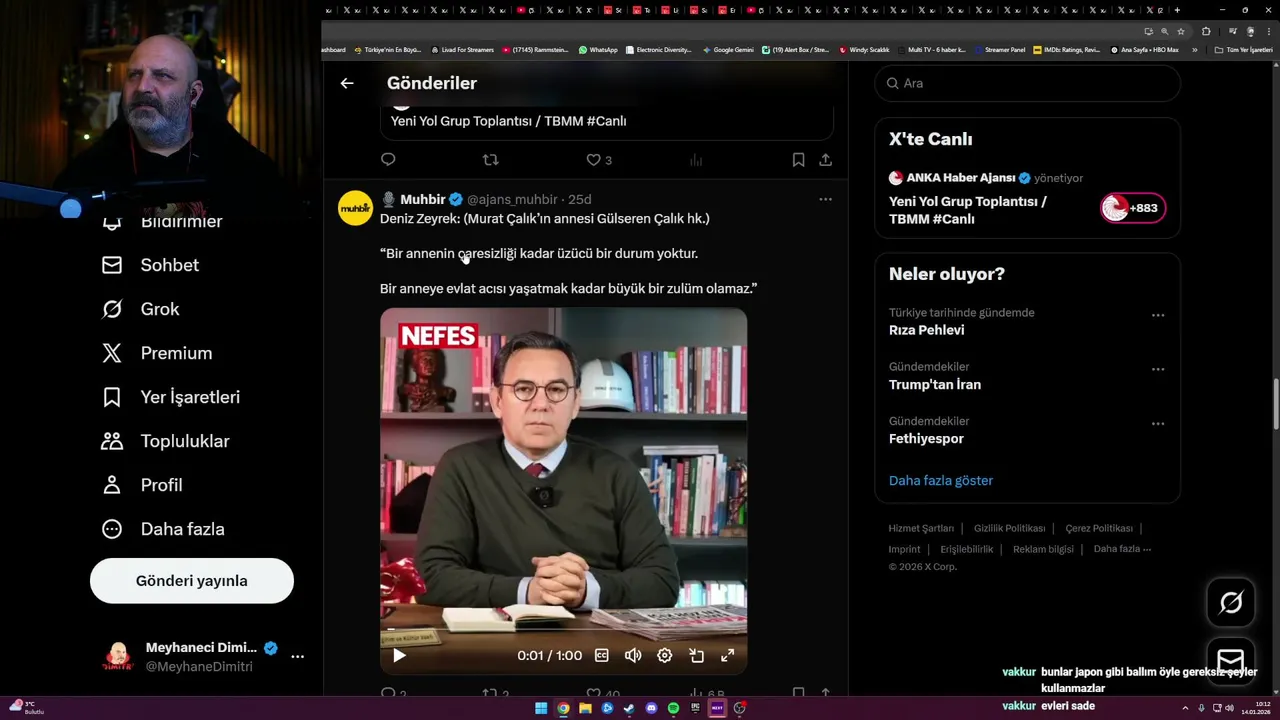Open Topluluklar communities
This screenshot has width=1280, height=720.
pyautogui.click(x=165, y=441)
